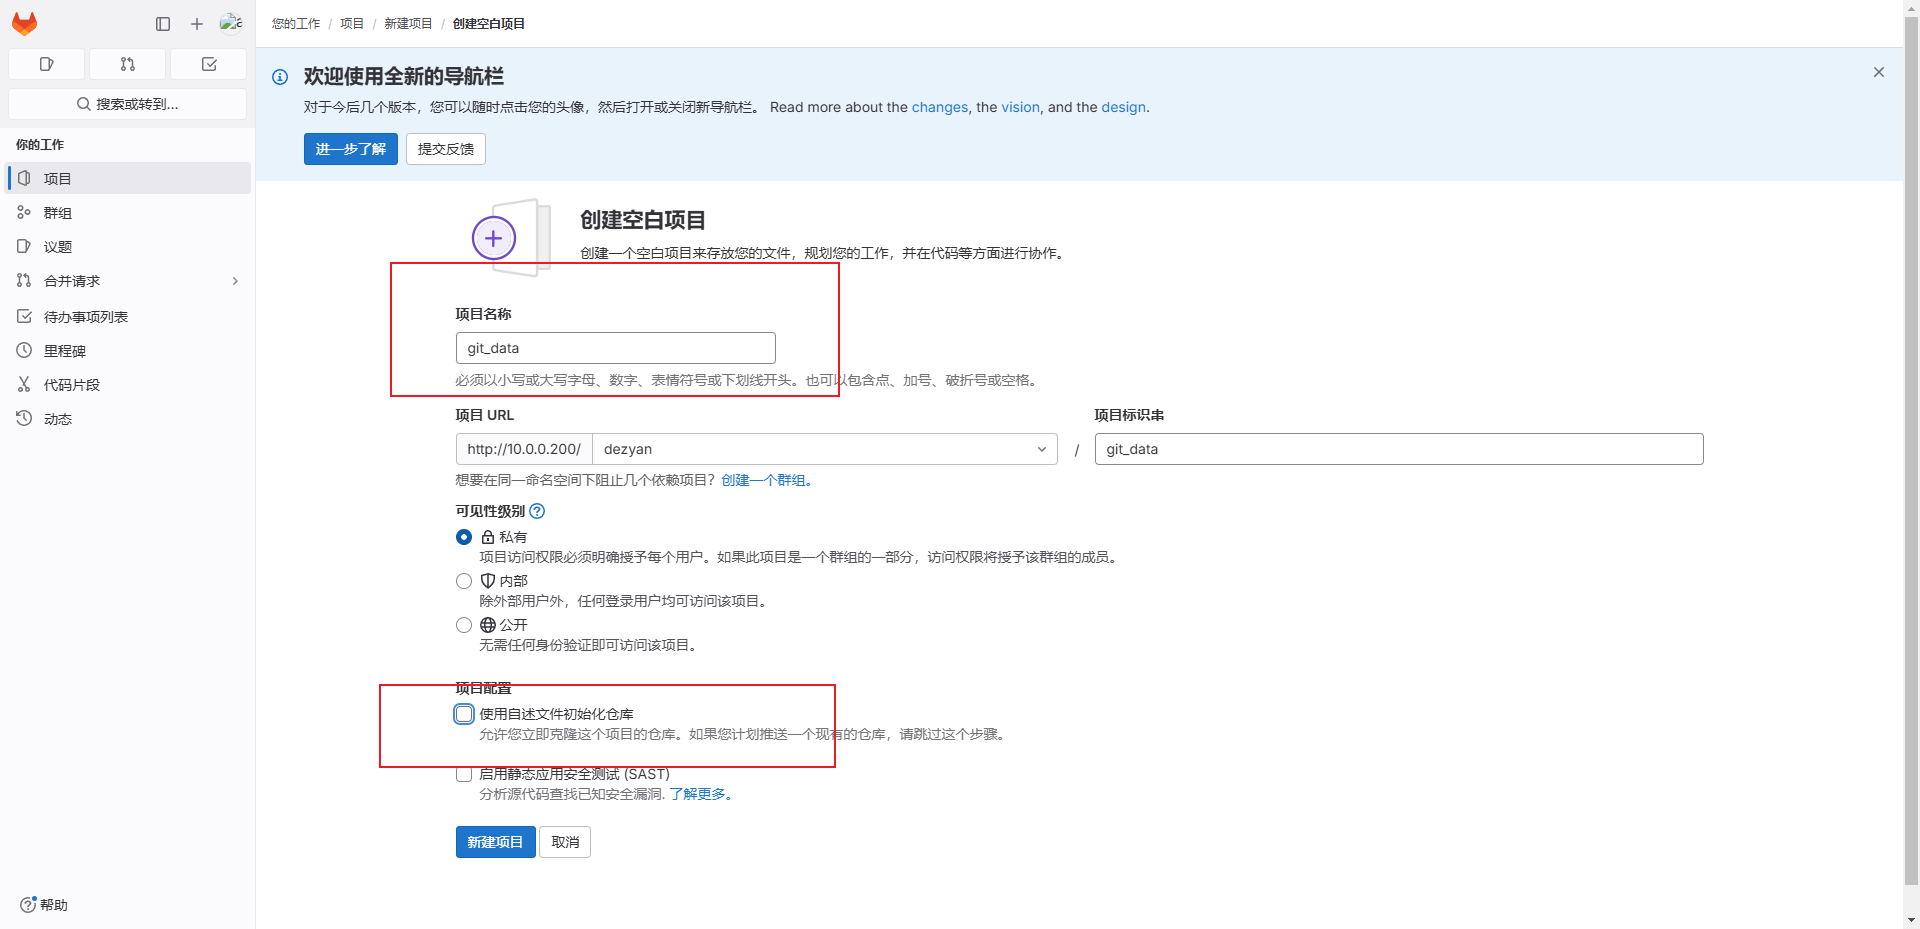This screenshot has width=1920, height=929.
Task: Select the 内部 visibility radio button
Action: pyautogui.click(x=464, y=581)
